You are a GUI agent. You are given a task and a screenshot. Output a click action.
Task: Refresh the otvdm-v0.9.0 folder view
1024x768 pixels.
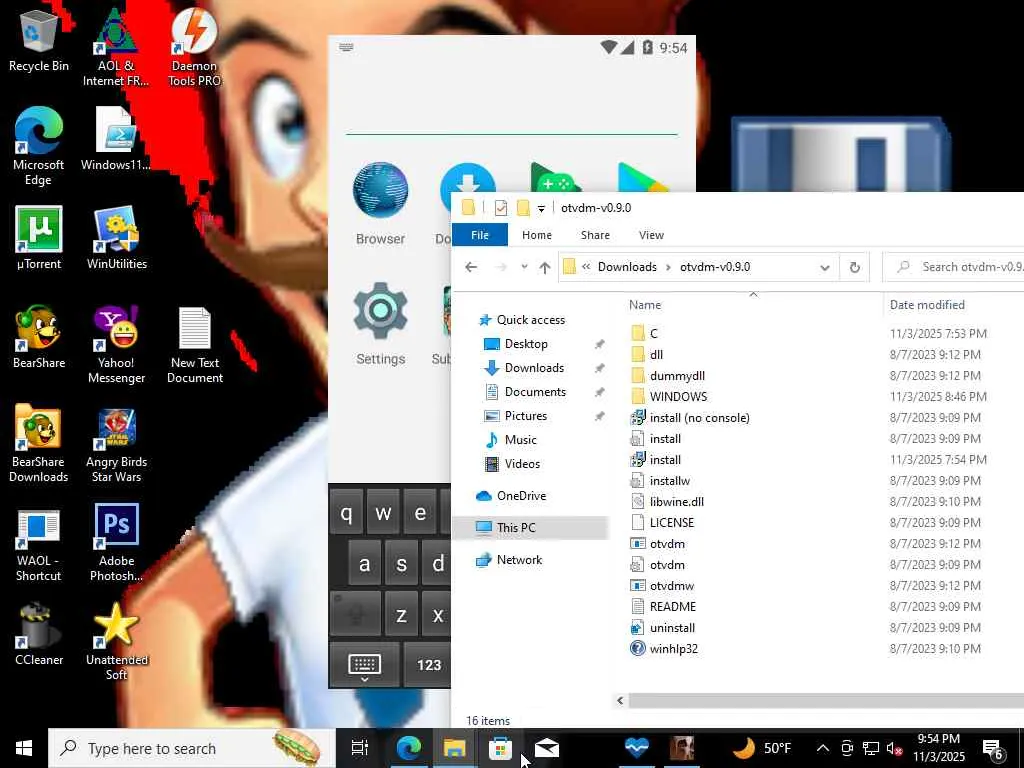click(x=854, y=267)
